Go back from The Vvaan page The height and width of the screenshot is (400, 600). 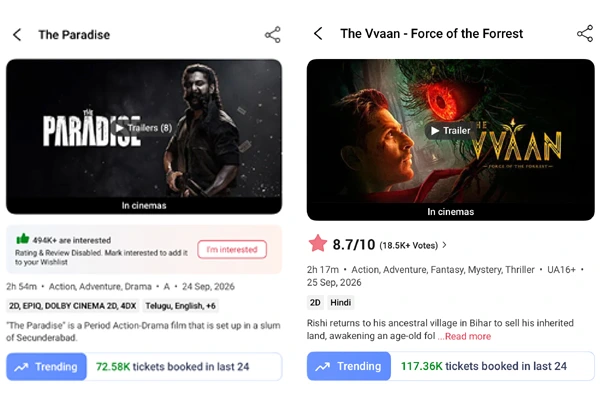click(318, 33)
